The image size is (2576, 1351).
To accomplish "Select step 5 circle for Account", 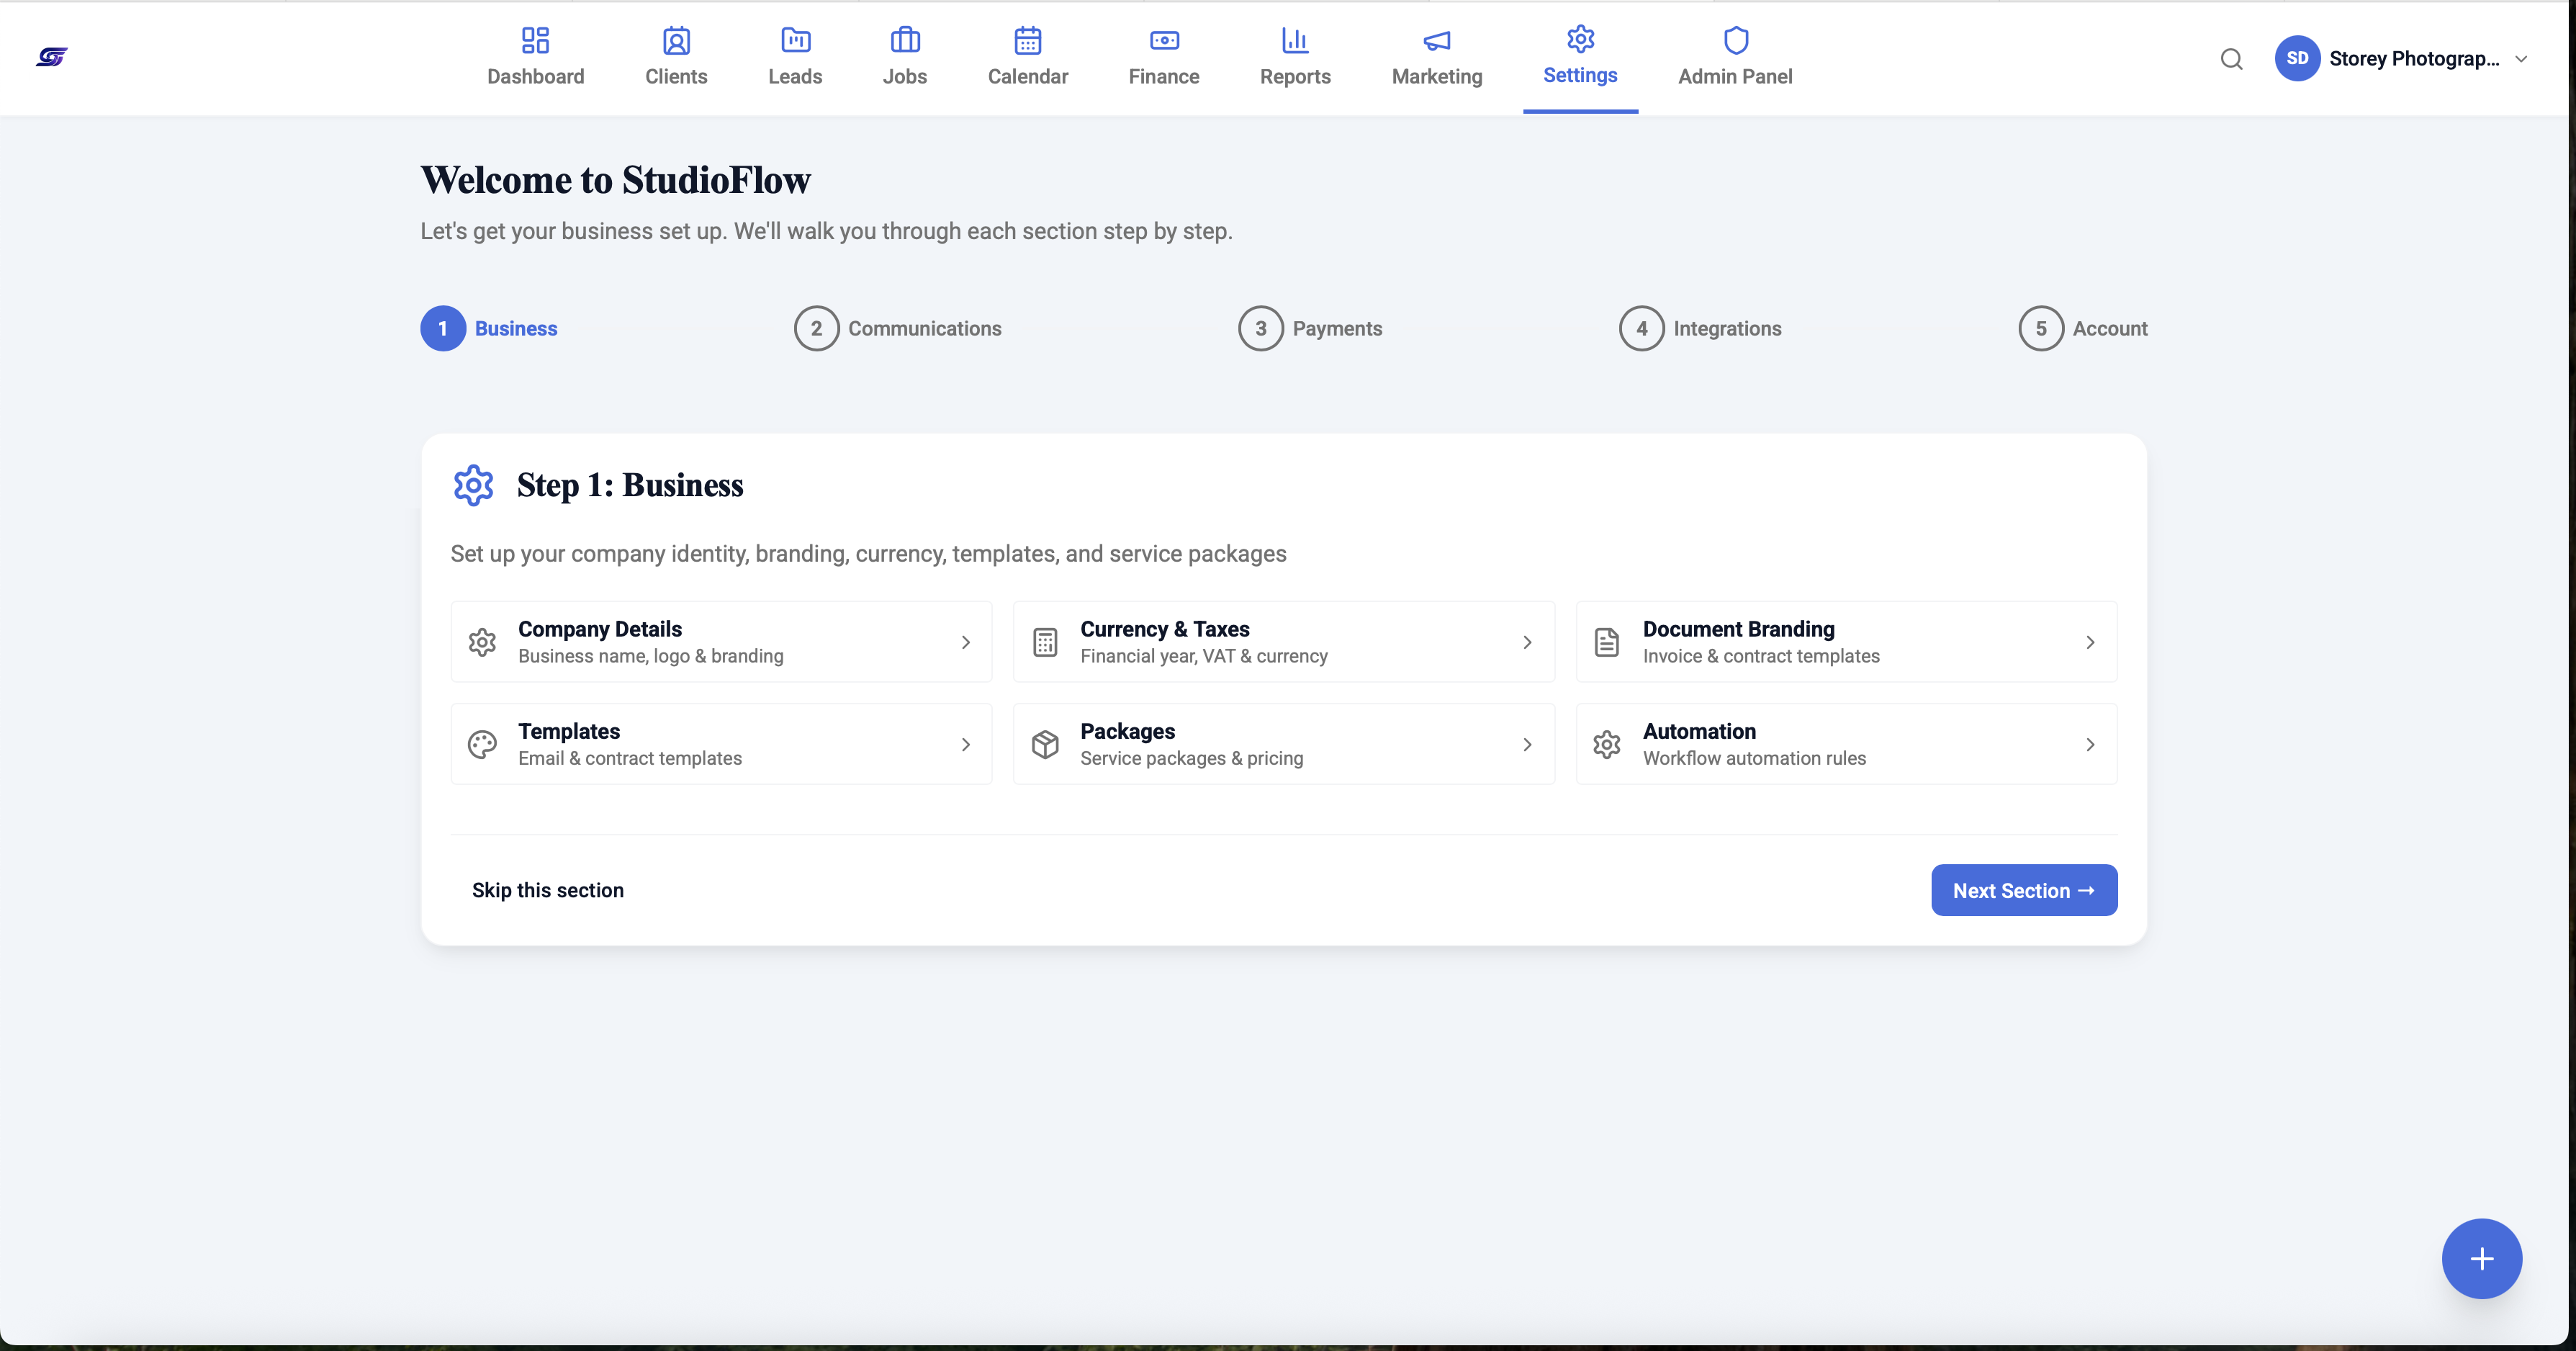I will tap(2040, 328).
